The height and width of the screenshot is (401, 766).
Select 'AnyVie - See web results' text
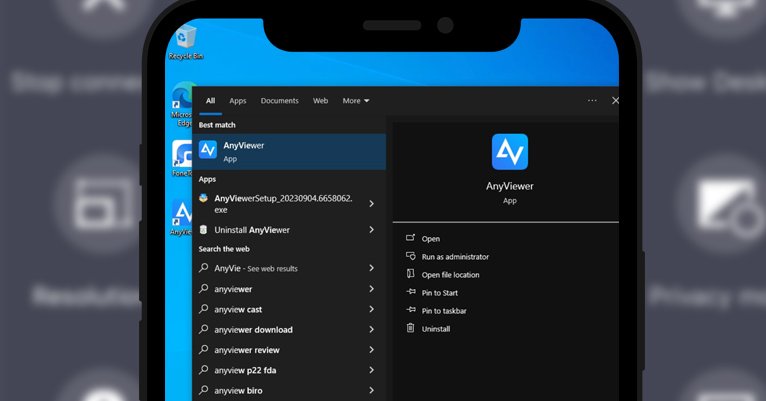point(256,268)
